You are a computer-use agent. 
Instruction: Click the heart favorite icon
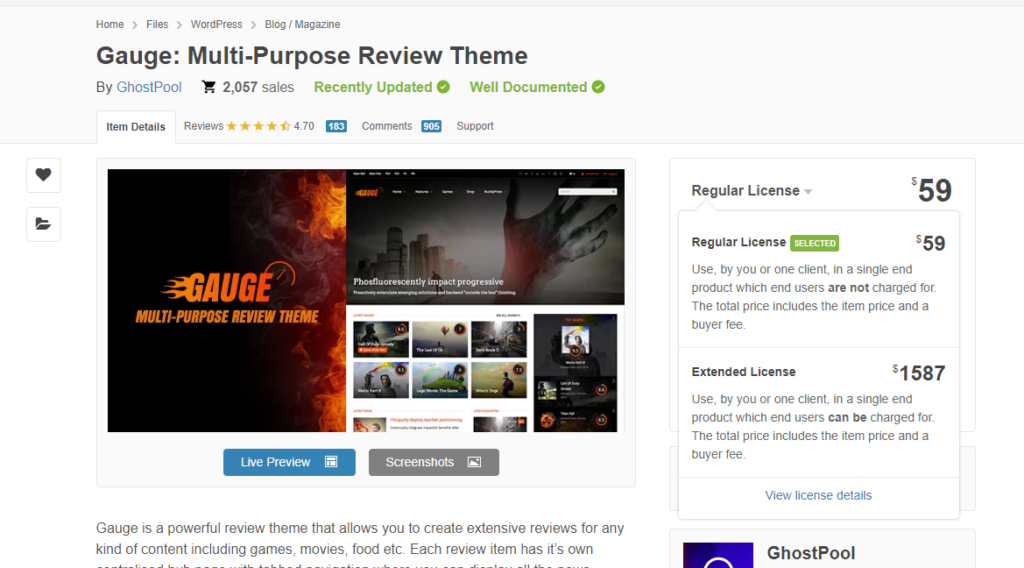tap(43, 175)
